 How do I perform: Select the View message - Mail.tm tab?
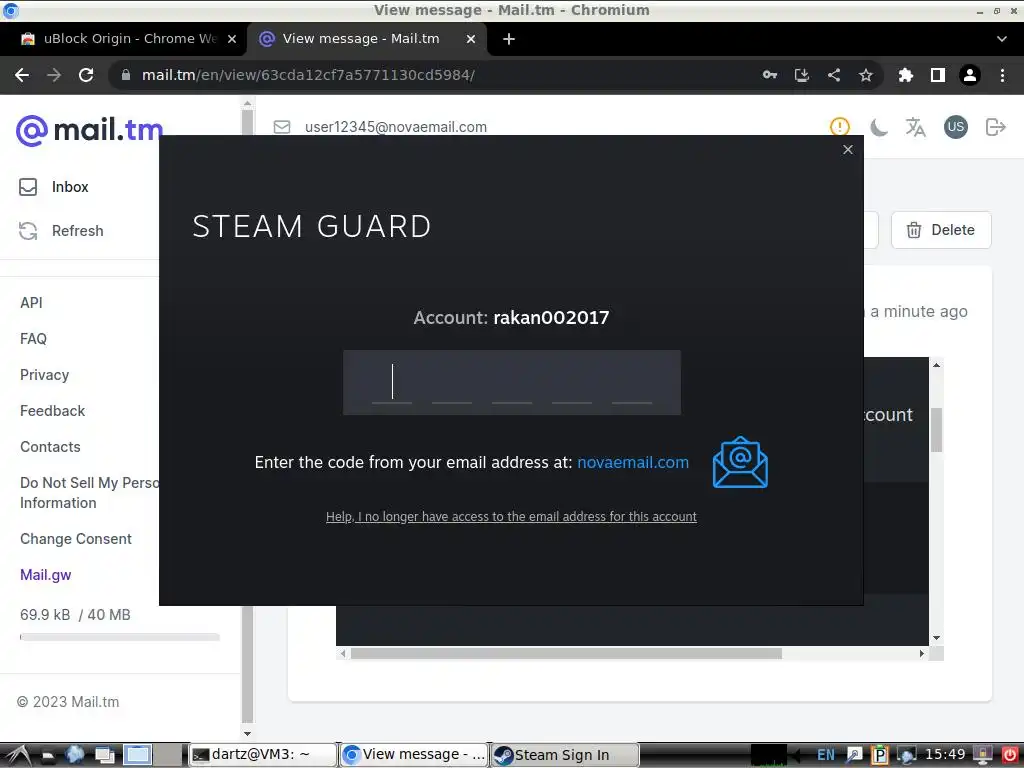pos(361,39)
